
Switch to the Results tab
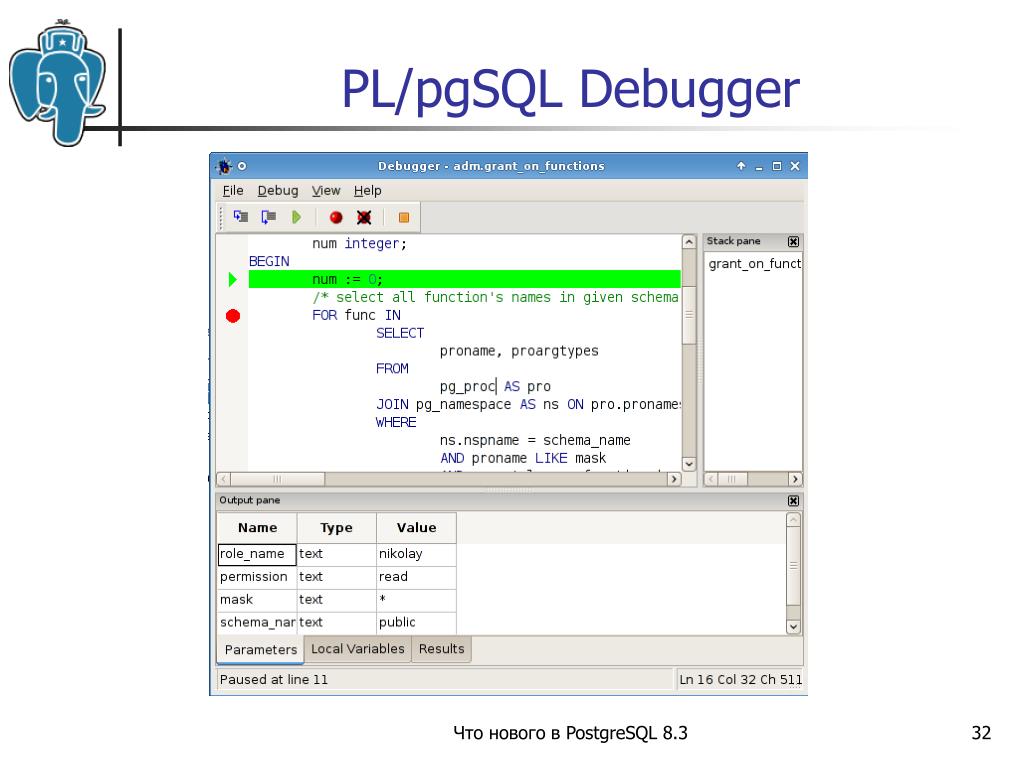tap(442, 649)
